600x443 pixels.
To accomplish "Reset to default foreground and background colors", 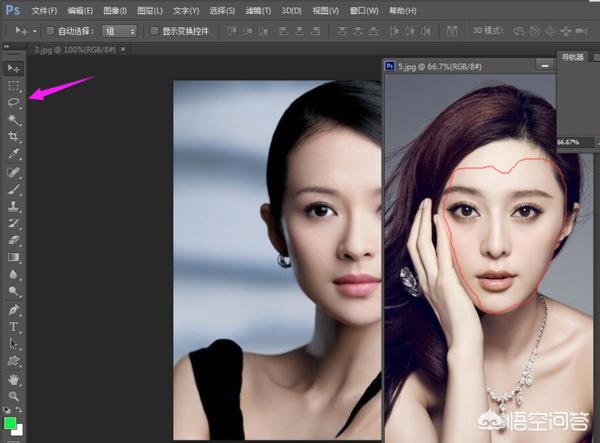I will 7,410.
